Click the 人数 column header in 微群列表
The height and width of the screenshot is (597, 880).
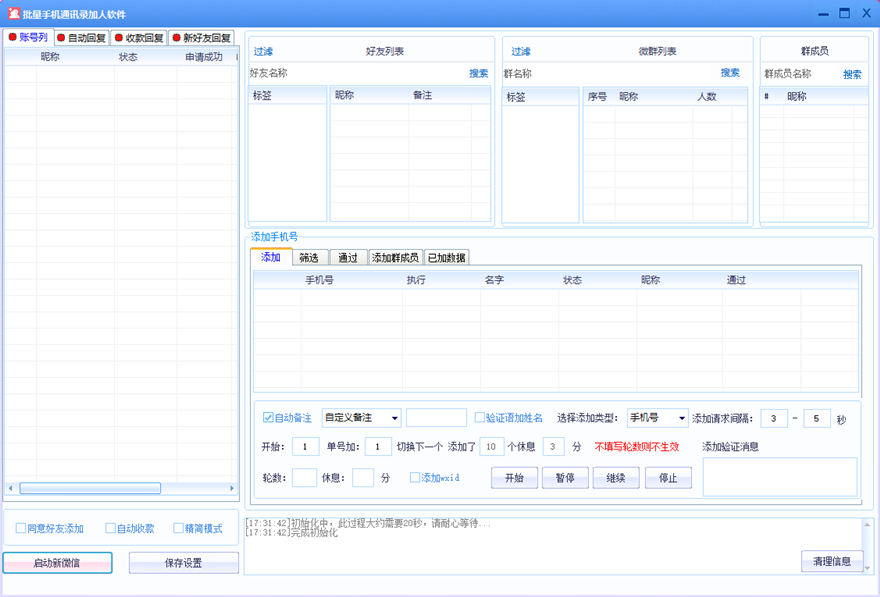coord(707,97)
